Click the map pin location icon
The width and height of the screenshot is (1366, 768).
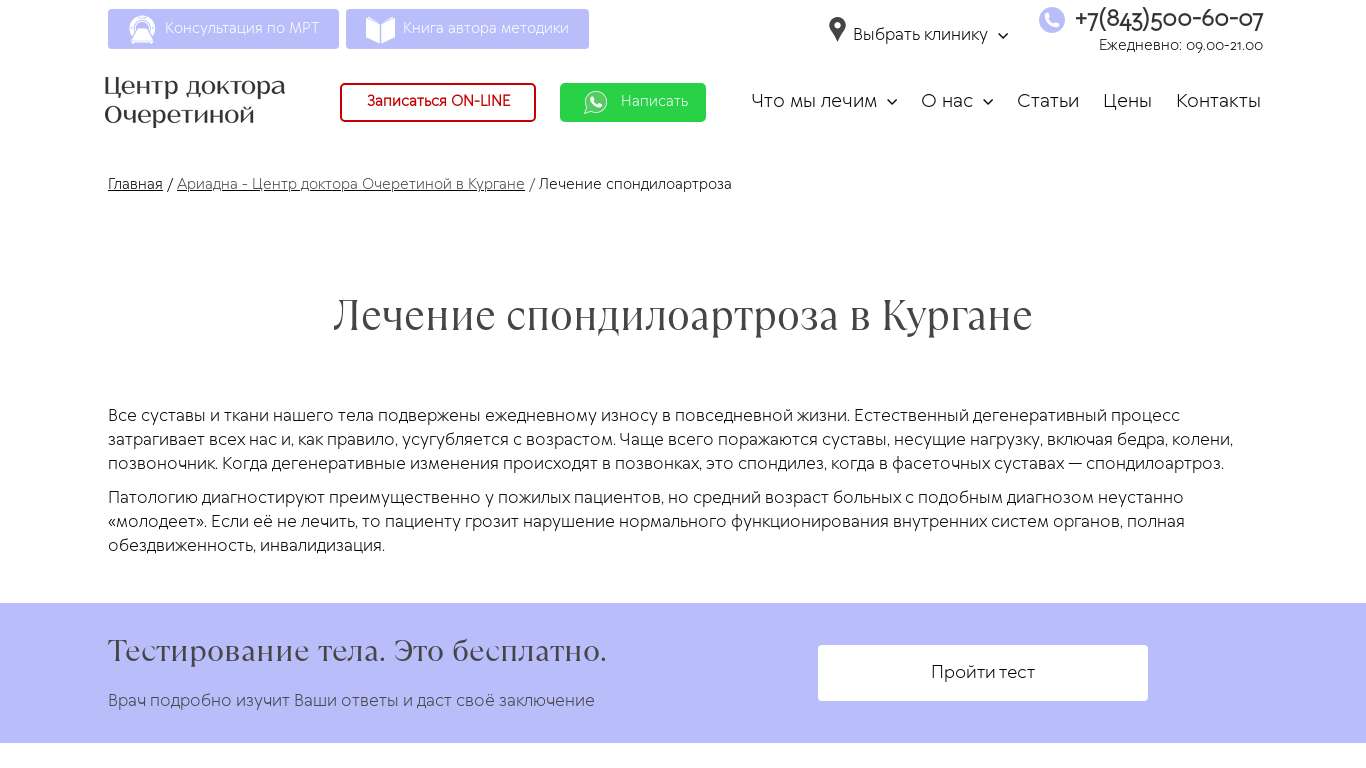coord(837,30)
